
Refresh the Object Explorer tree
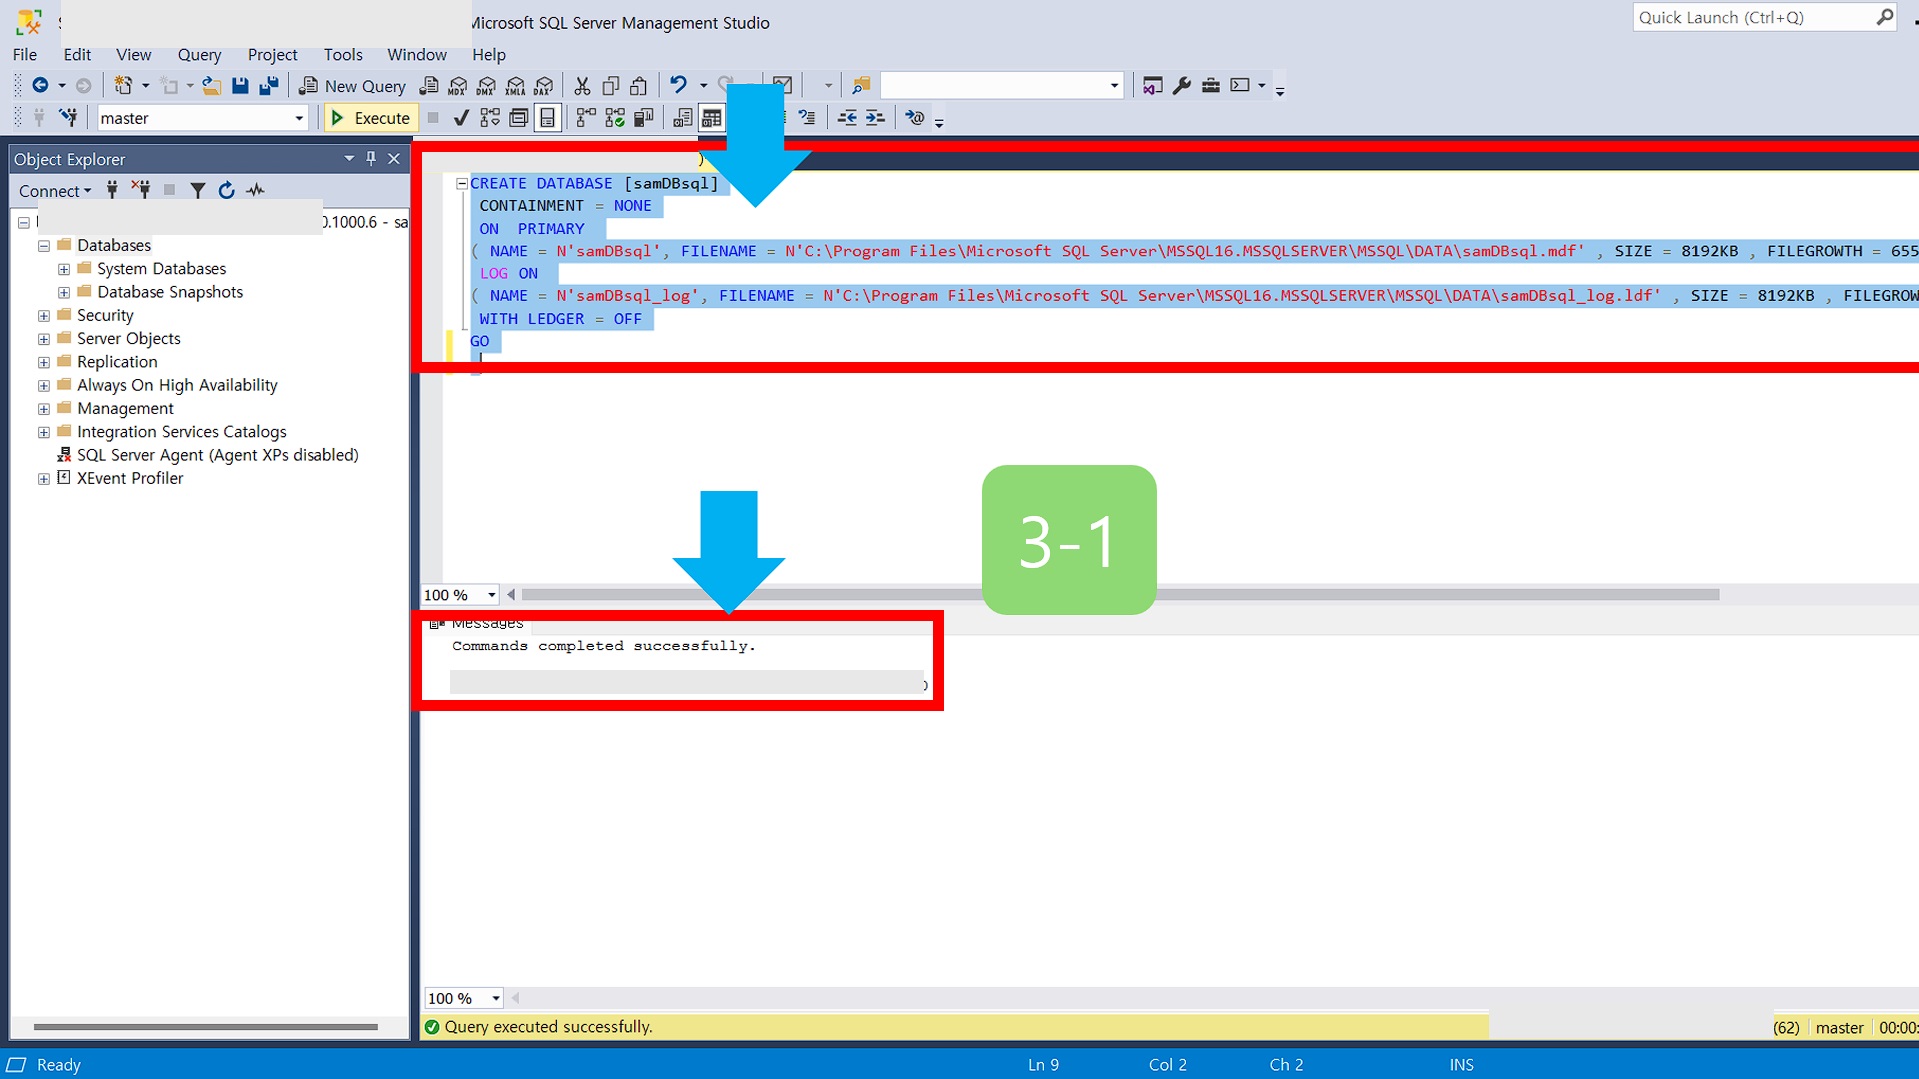[227, 190]
